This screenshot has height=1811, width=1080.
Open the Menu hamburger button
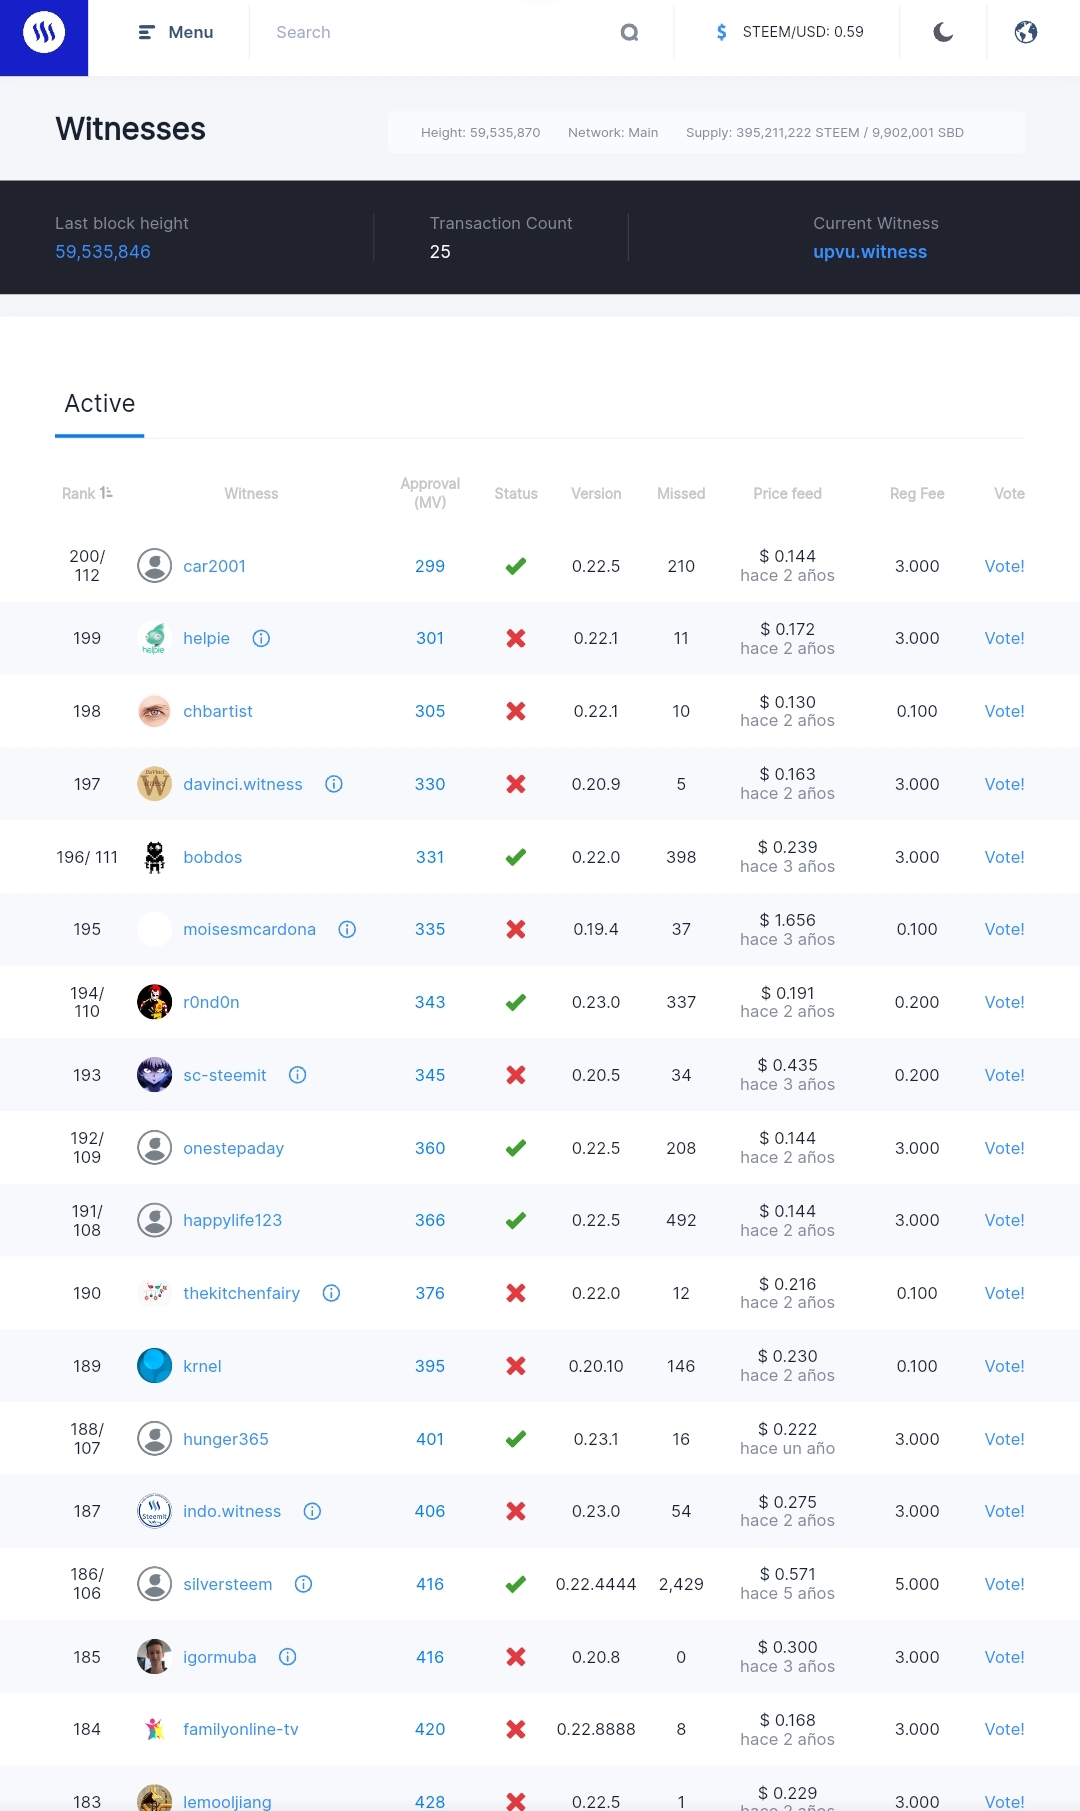176,32
